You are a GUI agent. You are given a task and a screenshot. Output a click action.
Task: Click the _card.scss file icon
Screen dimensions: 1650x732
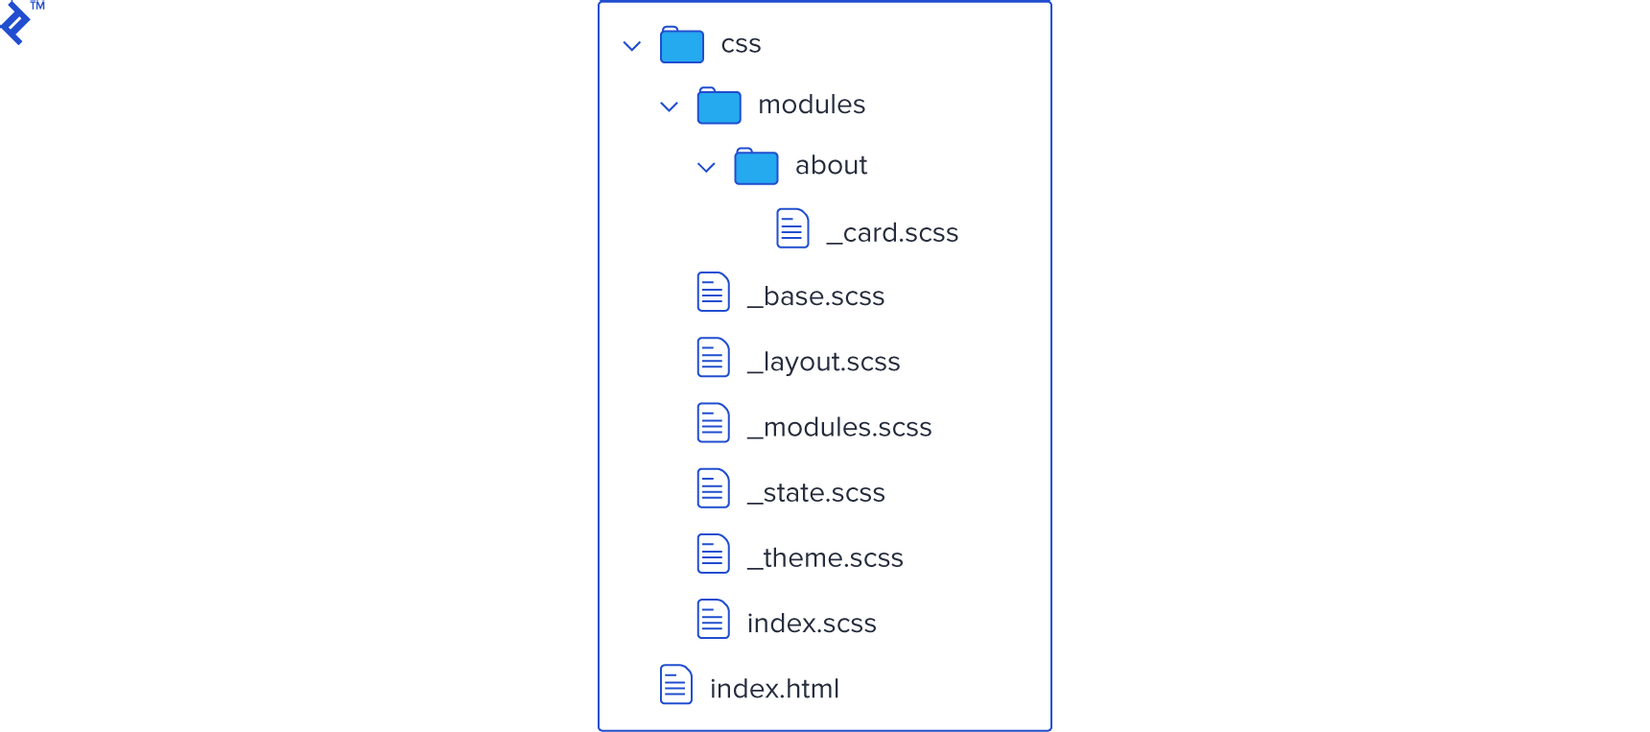tap(792, 229)
